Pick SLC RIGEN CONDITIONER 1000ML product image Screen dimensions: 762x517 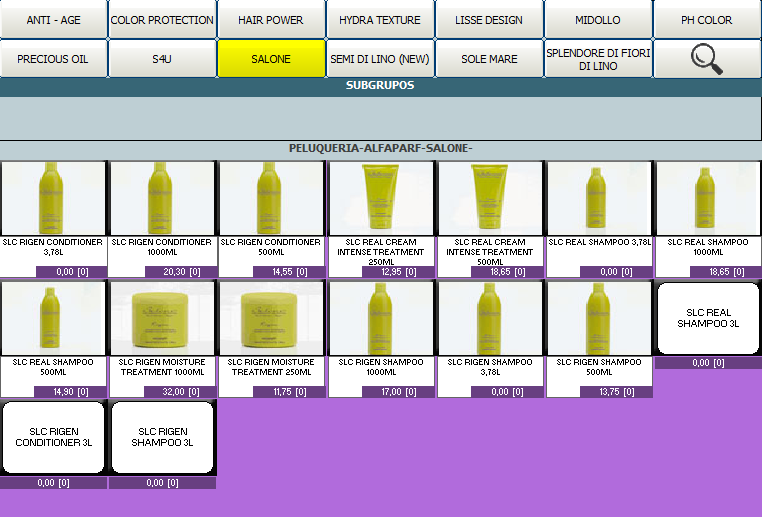pyautogui.click(x=162, y=198)
